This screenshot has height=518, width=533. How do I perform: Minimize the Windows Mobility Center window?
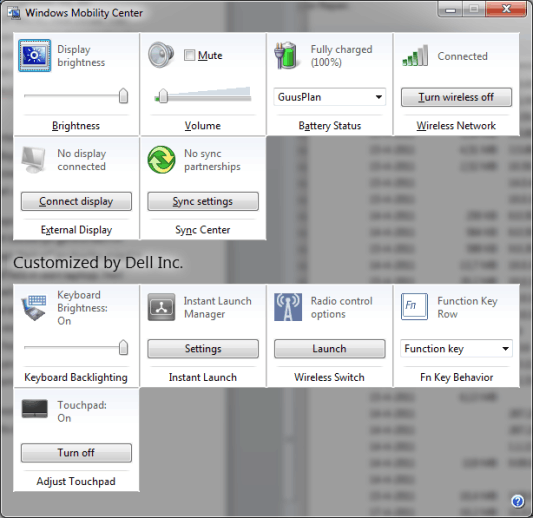[x=450, y=9]
